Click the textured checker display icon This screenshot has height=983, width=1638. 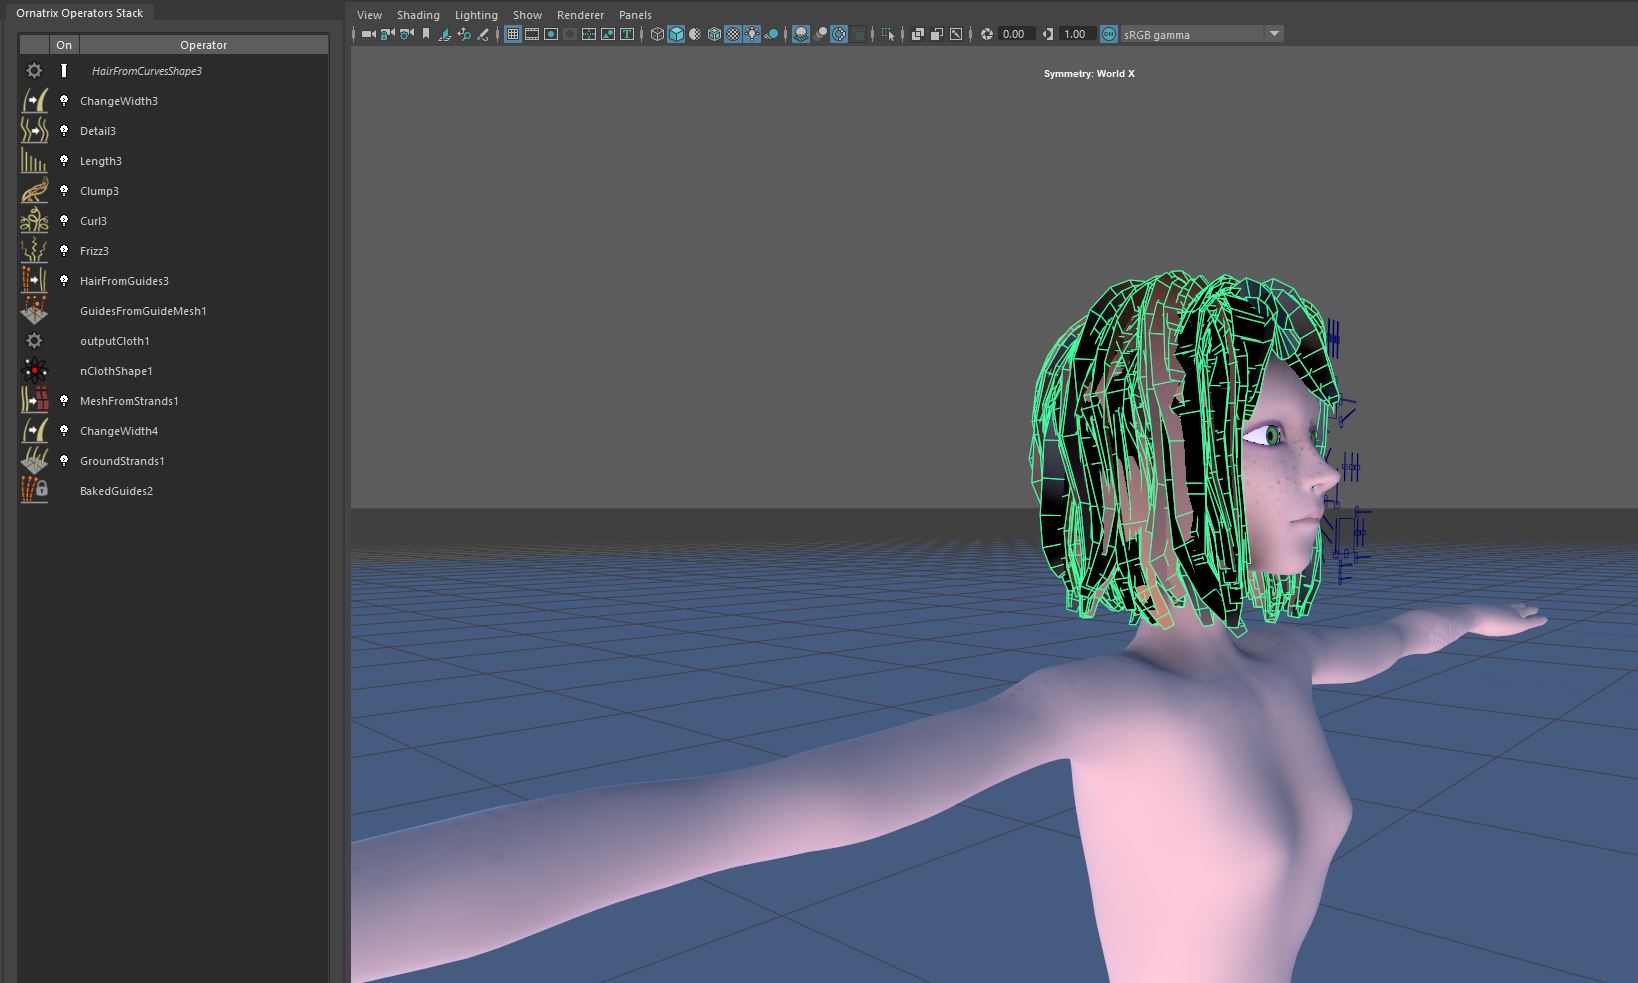[733, 34]
